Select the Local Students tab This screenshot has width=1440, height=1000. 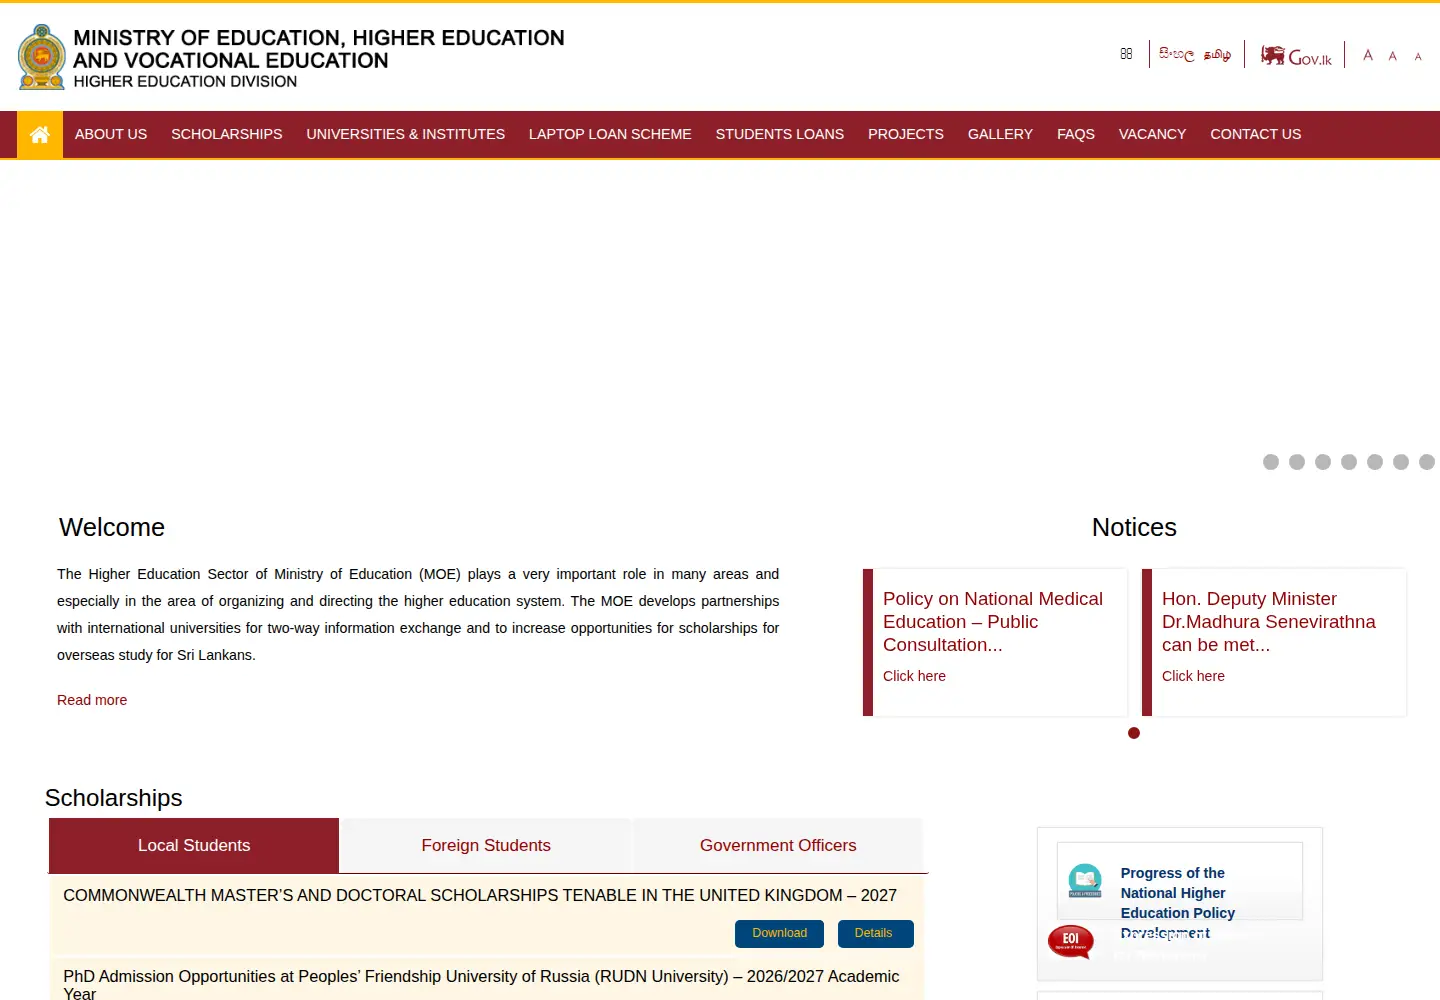[x=194, y=846]
